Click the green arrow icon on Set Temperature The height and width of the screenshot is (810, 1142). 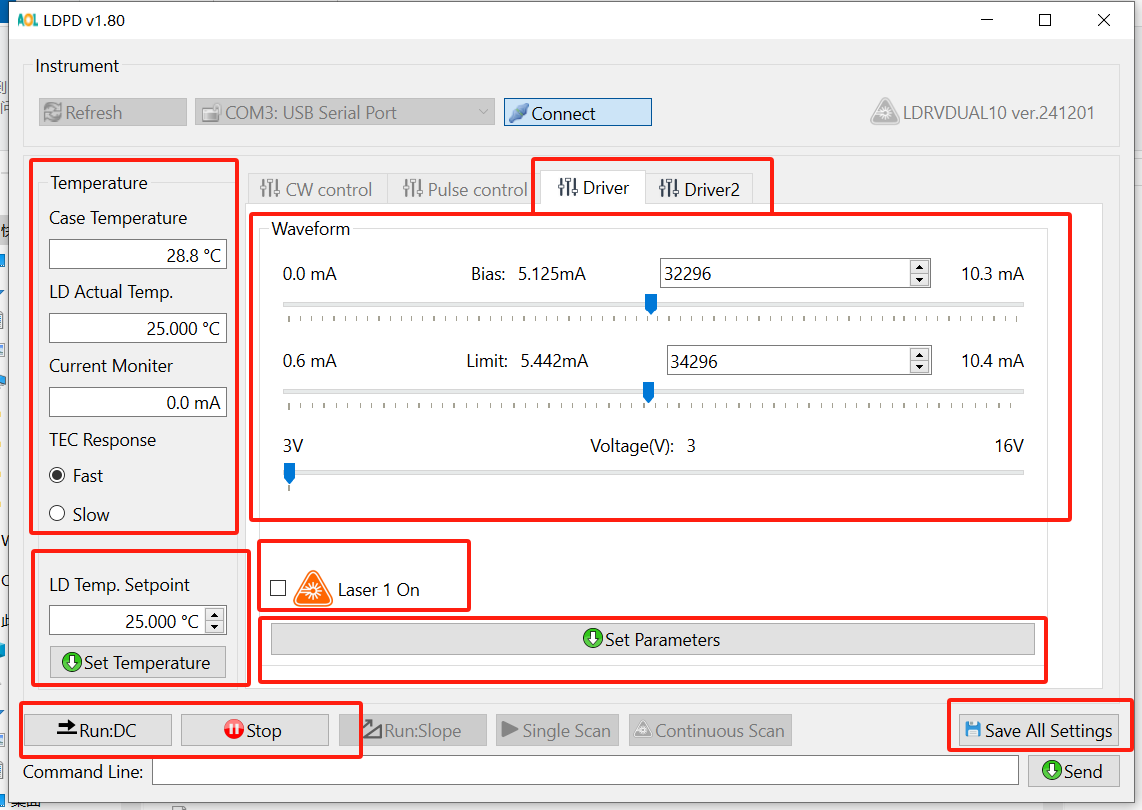[71, 662]
